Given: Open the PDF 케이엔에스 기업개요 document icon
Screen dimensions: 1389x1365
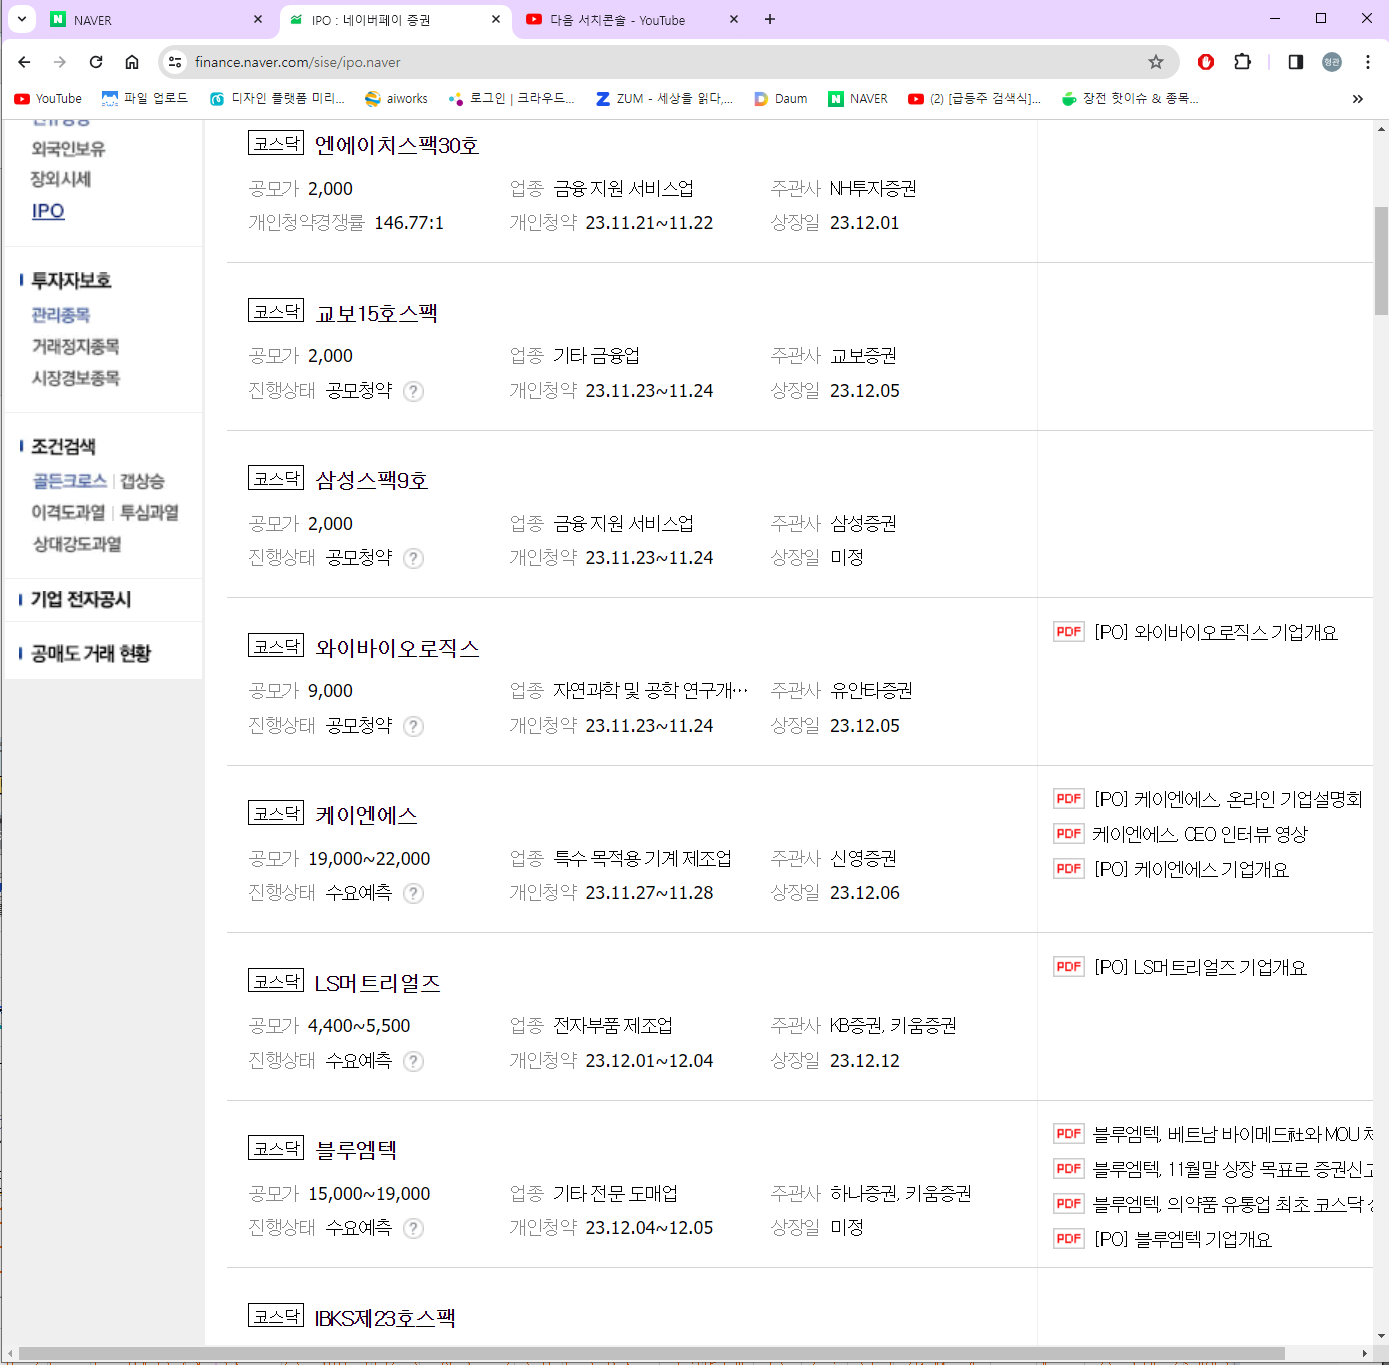Looking at the screenshot, I should tap(1067, 868).
